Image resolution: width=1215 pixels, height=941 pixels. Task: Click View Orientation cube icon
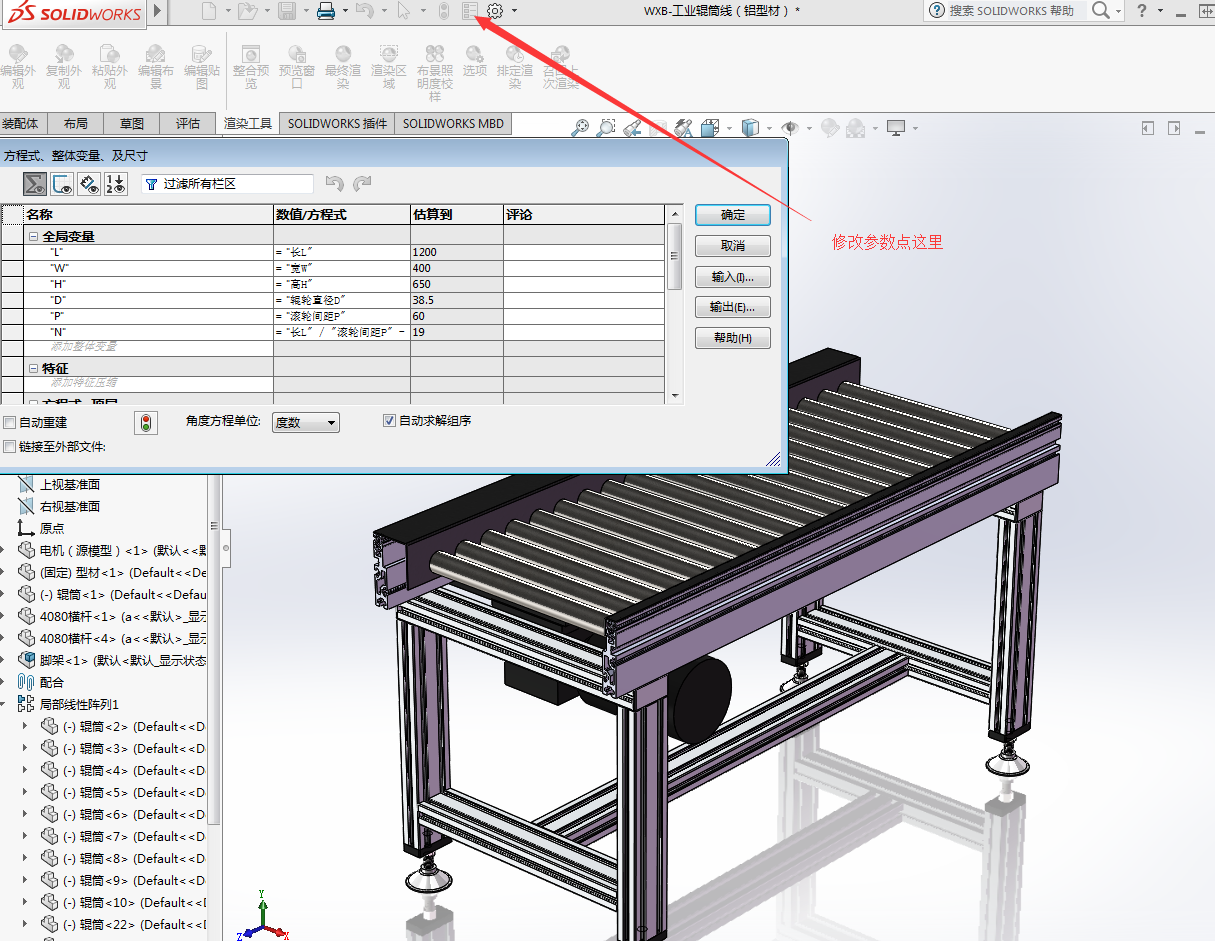click(x=711, y=128)
